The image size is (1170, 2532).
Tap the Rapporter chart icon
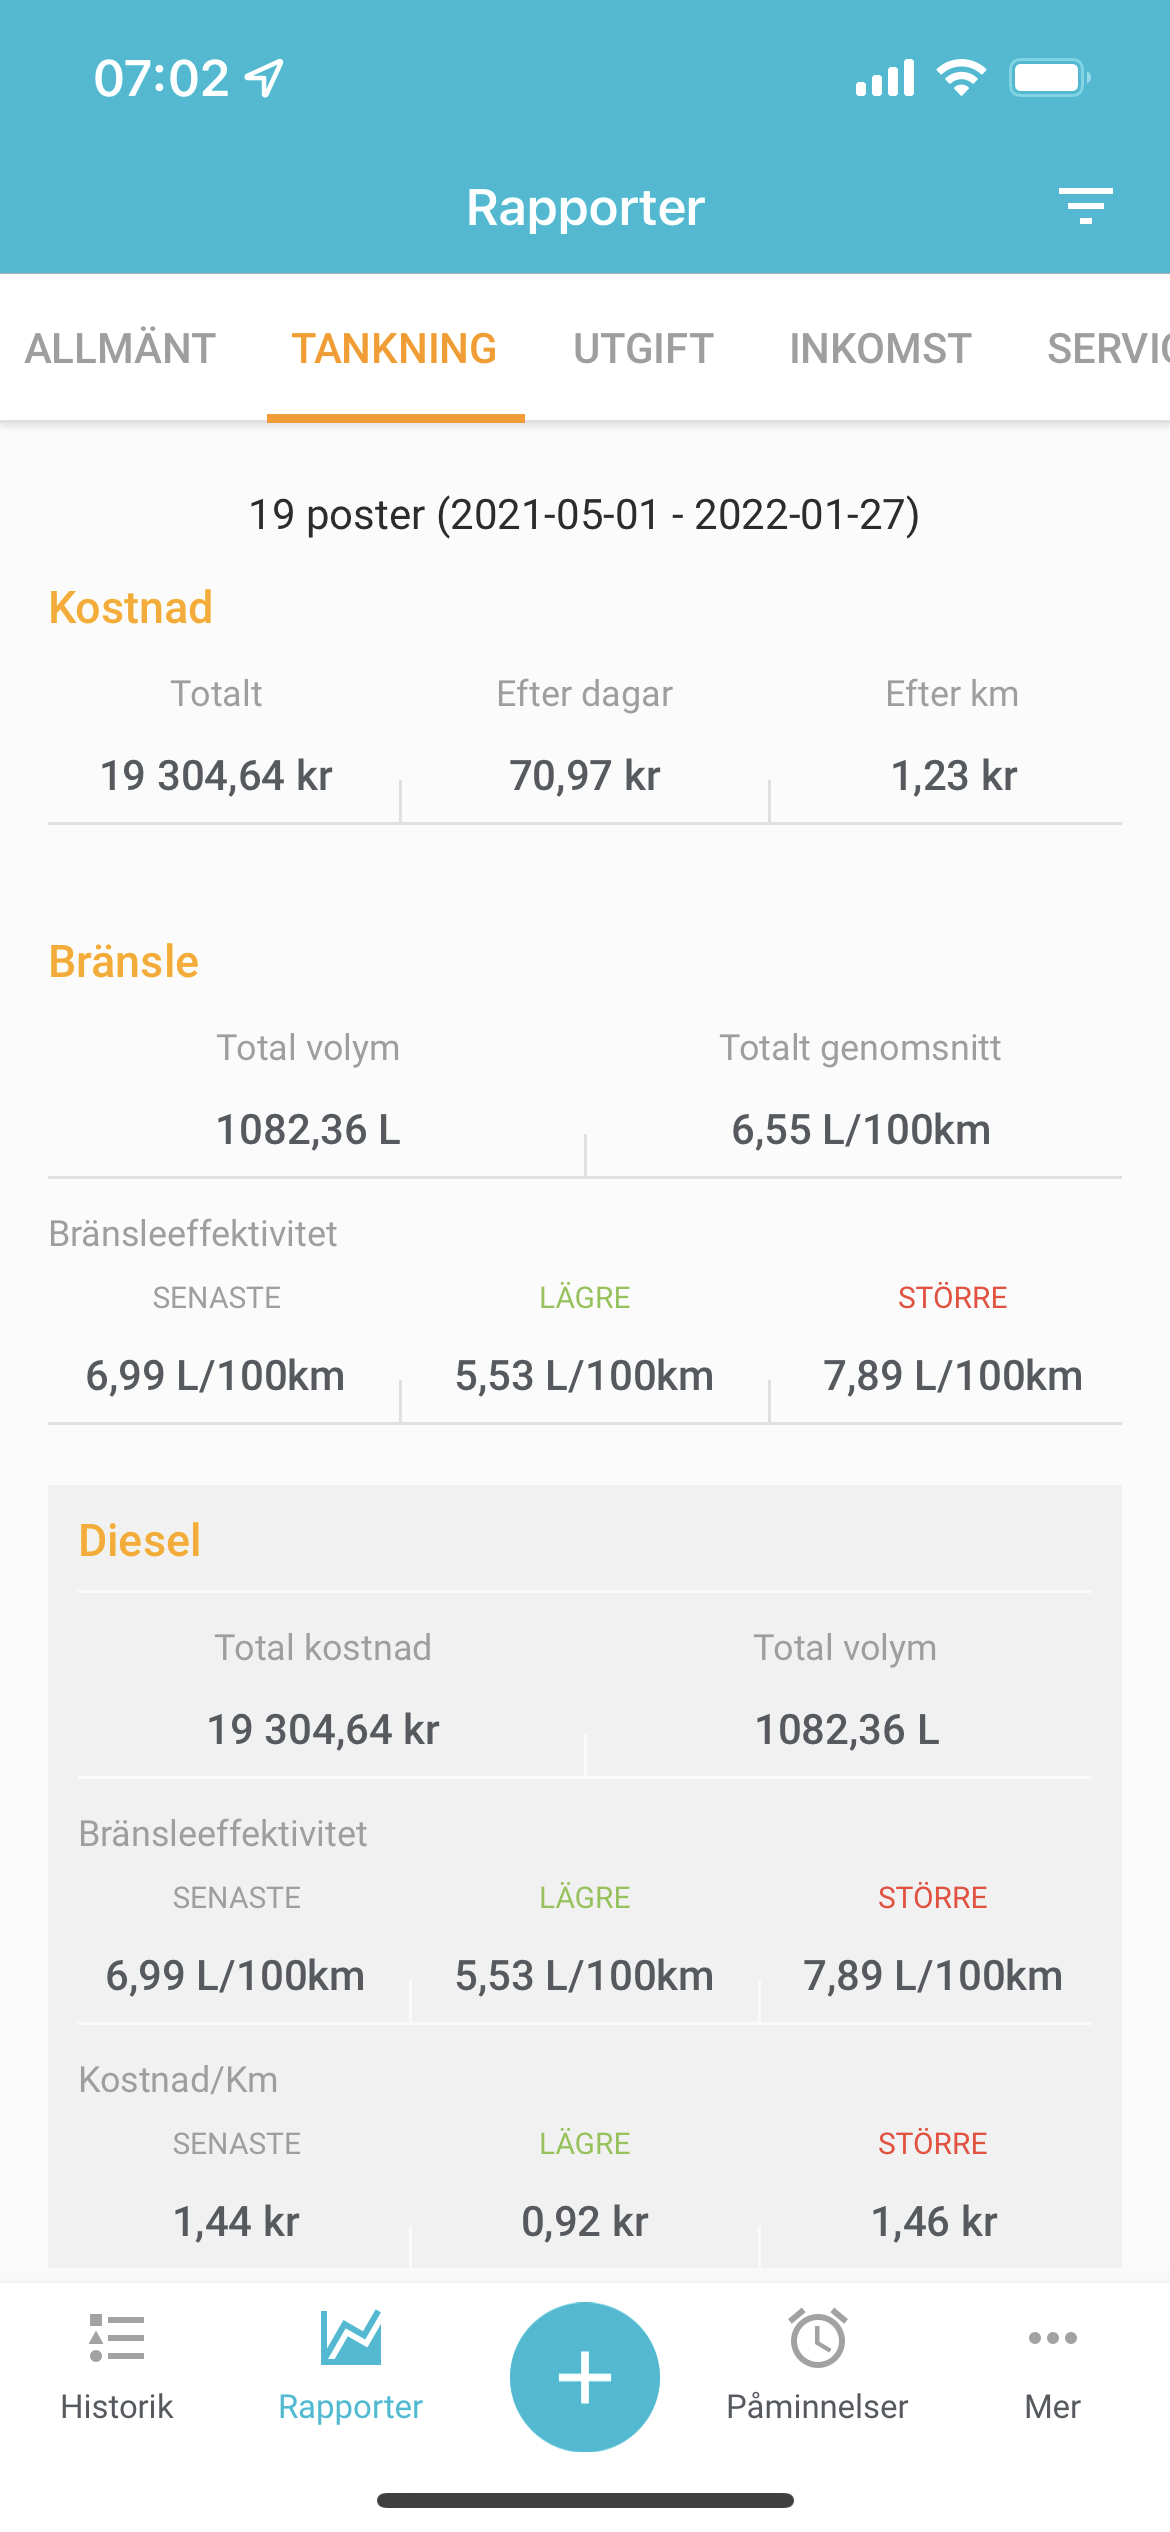(x=351, y=2337)
